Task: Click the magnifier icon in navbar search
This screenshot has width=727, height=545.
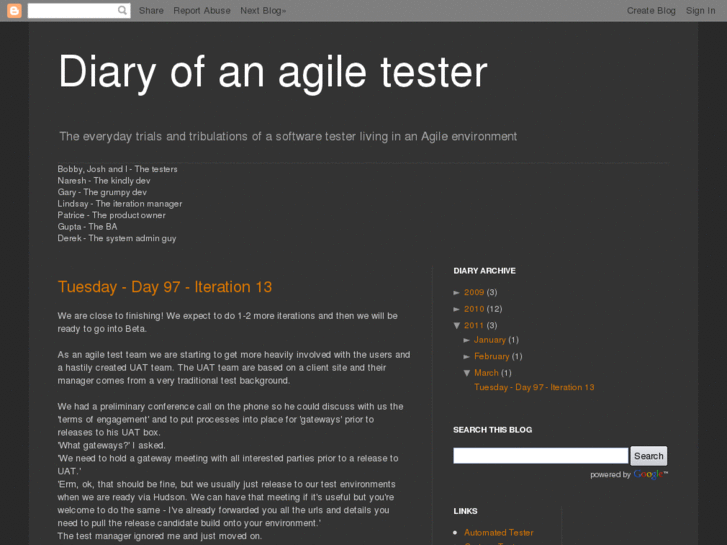Action: click(x=122, y=10)
